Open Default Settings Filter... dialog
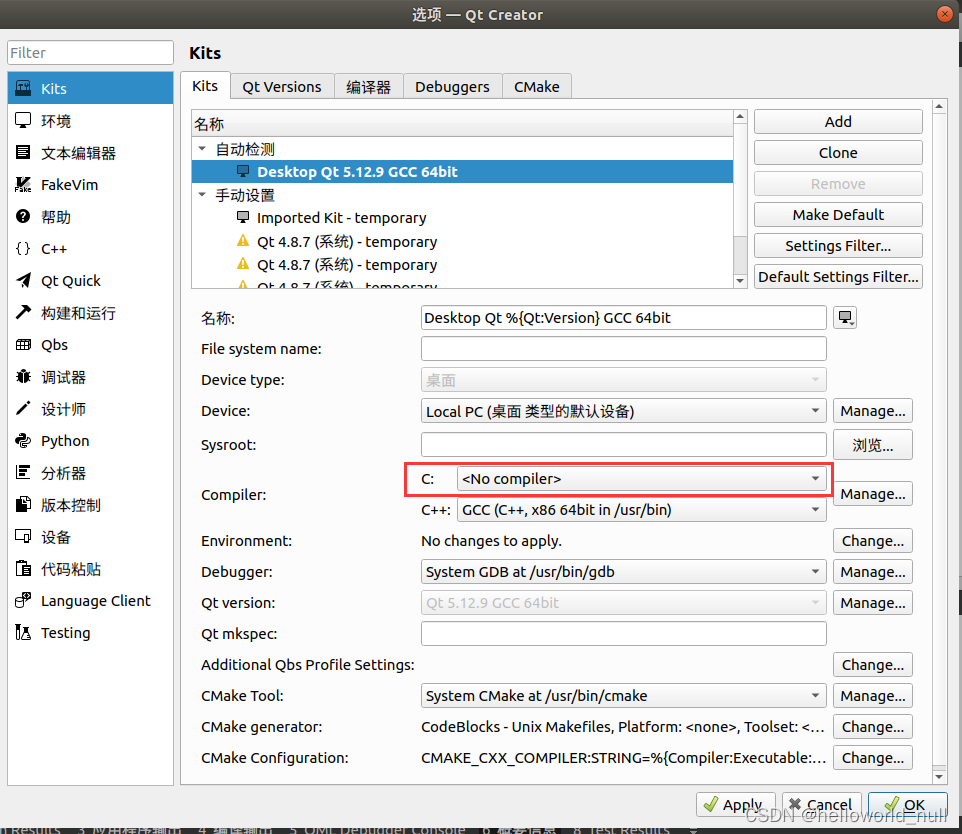 click(x=838, y=276)
